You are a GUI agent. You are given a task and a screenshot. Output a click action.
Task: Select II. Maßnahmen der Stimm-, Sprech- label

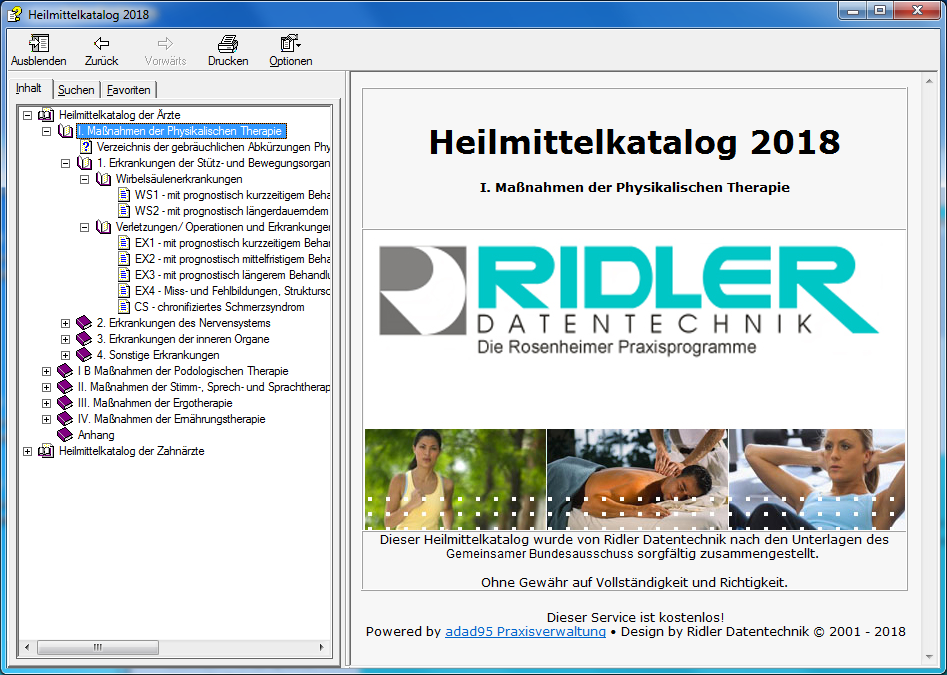[x=204, y=387]
